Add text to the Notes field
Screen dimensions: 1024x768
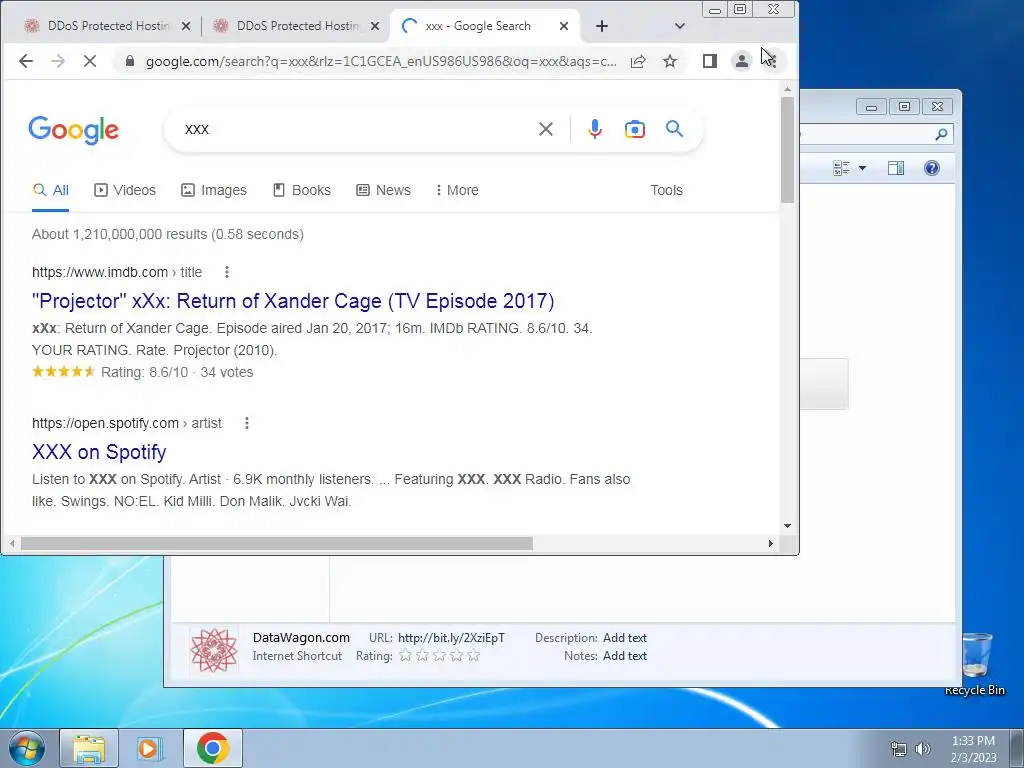(x=624, y=656)
